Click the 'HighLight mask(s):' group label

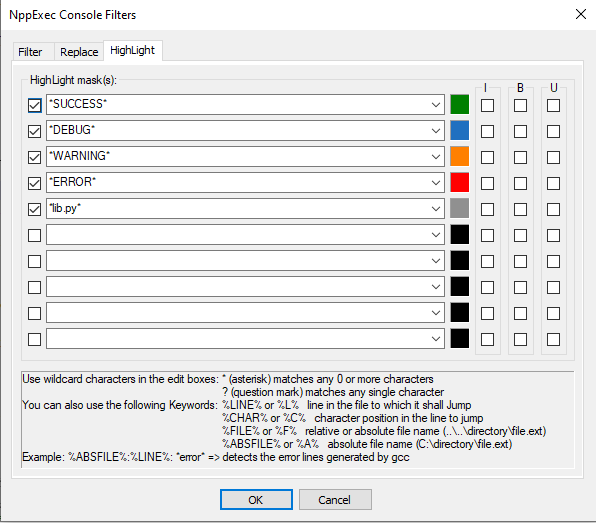pyautogui.click(x=73, y=80)
